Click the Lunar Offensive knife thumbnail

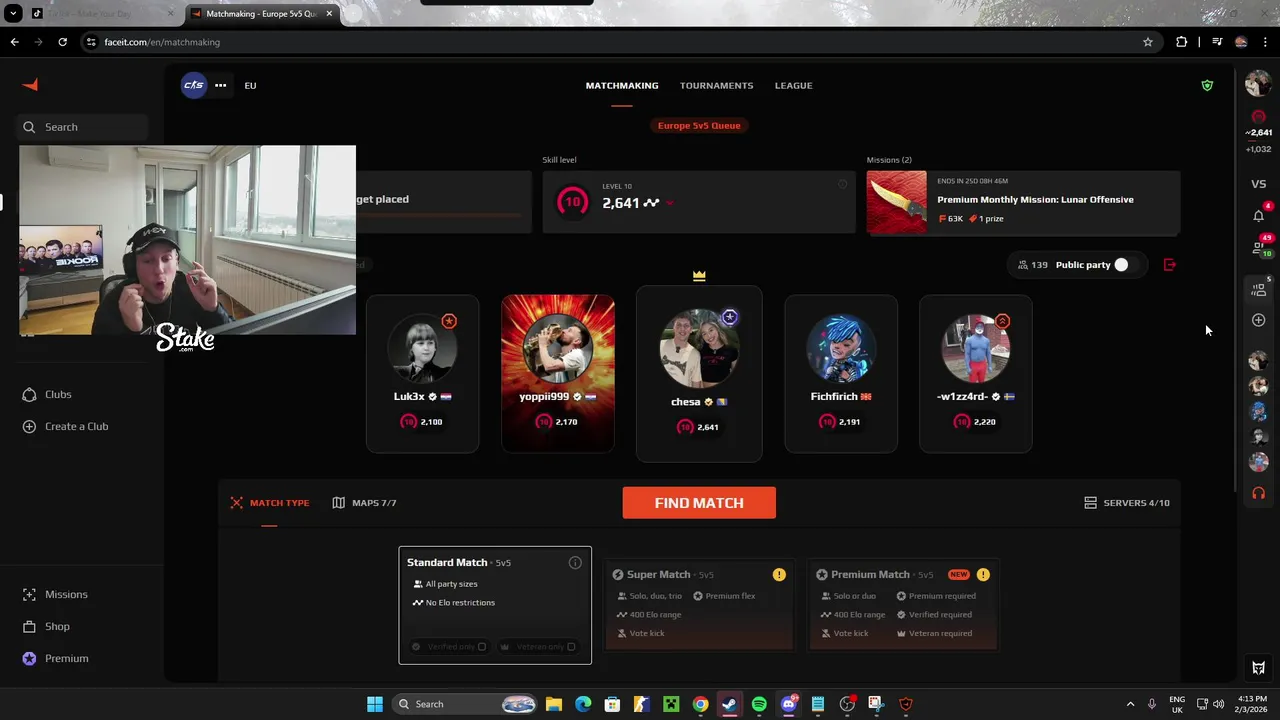896,202
